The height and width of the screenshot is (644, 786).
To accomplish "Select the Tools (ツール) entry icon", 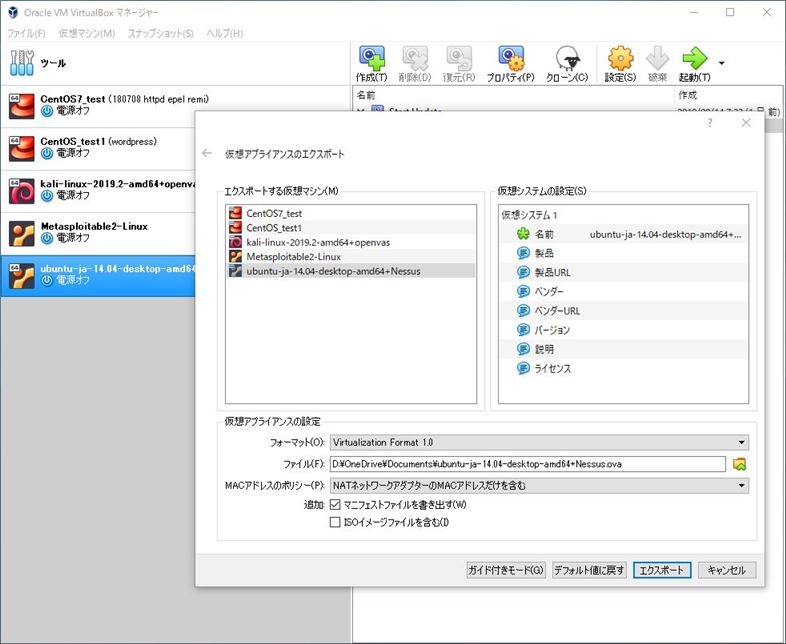I will (x=22, y=63).
